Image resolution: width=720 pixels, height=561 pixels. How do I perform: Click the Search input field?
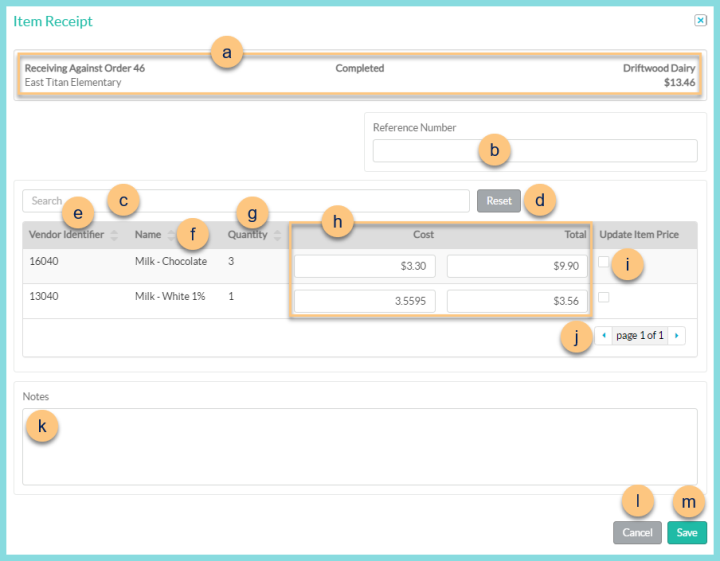[246, 201]
